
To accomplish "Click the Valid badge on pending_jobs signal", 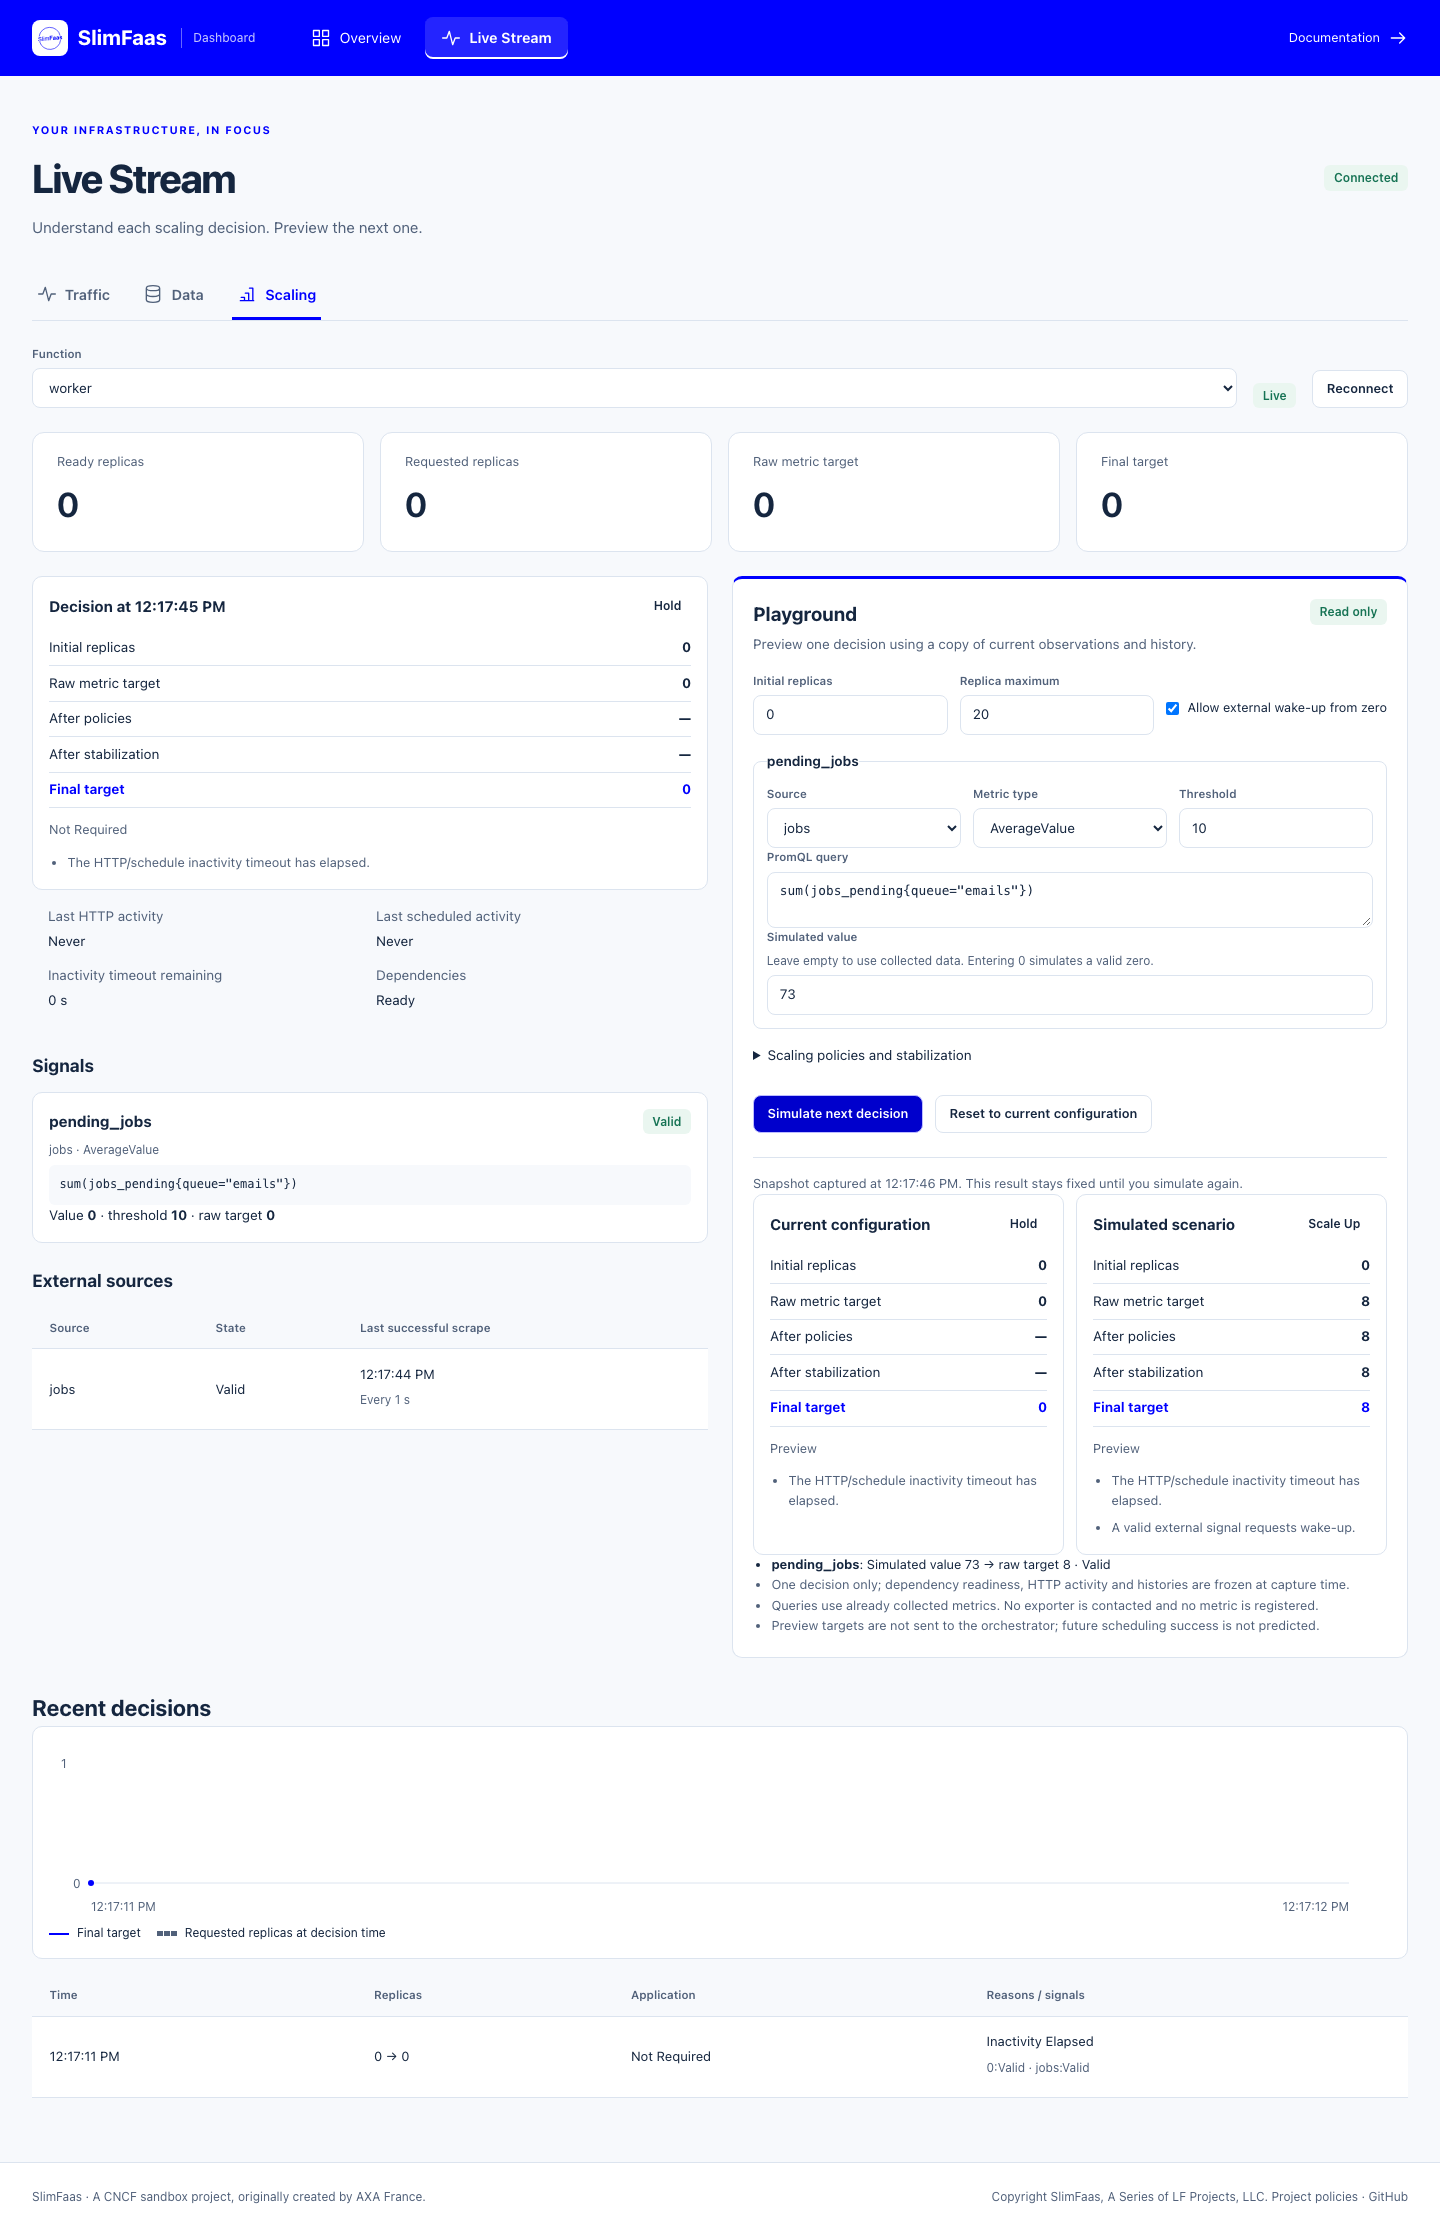I will click(667, 1122).
